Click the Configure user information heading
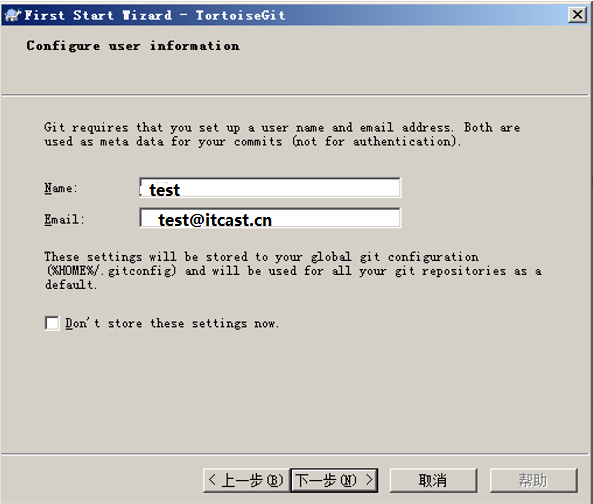The height and width of the screenshot is (504, 593). (133, 46)
